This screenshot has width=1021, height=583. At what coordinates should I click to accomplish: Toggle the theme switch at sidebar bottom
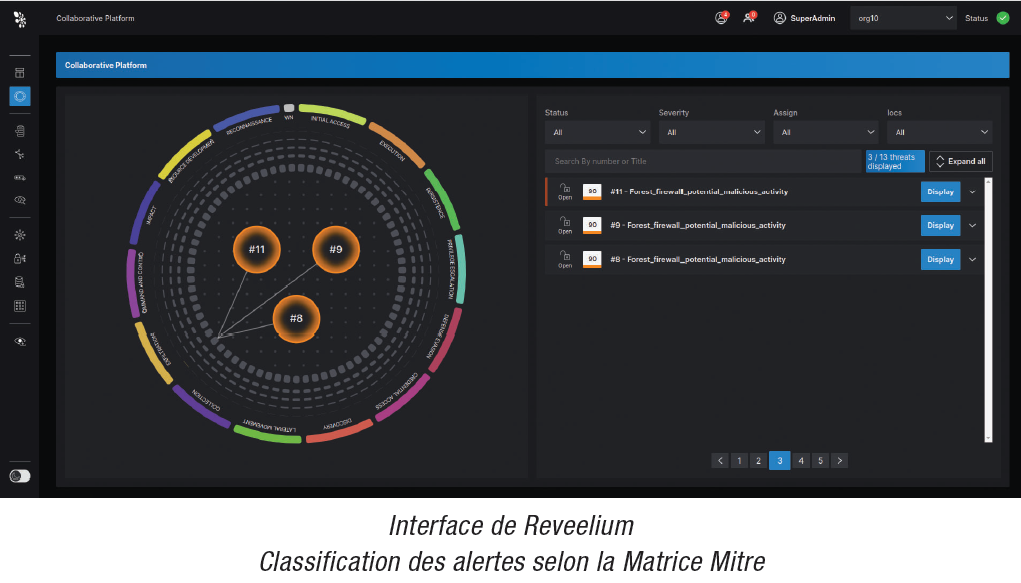click(x=20, y=476)
